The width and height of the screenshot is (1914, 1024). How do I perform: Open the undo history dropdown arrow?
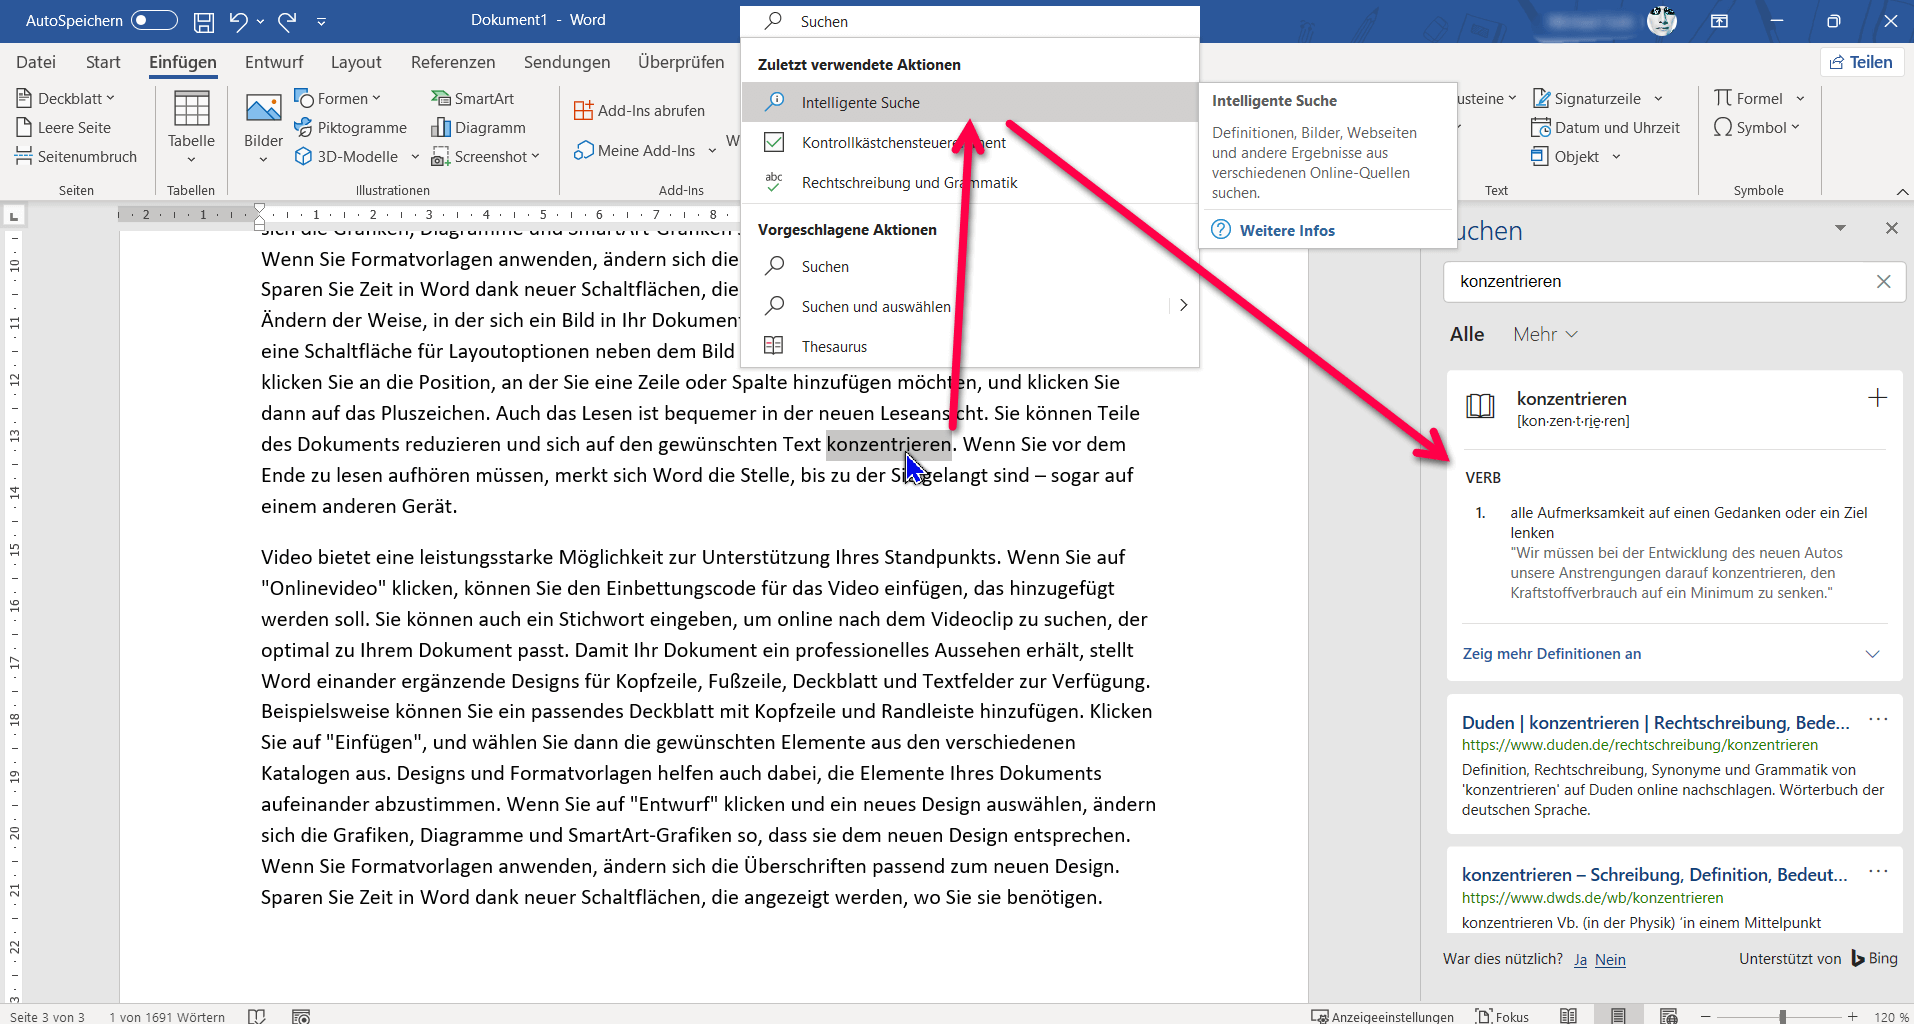(x=260, y=21)
